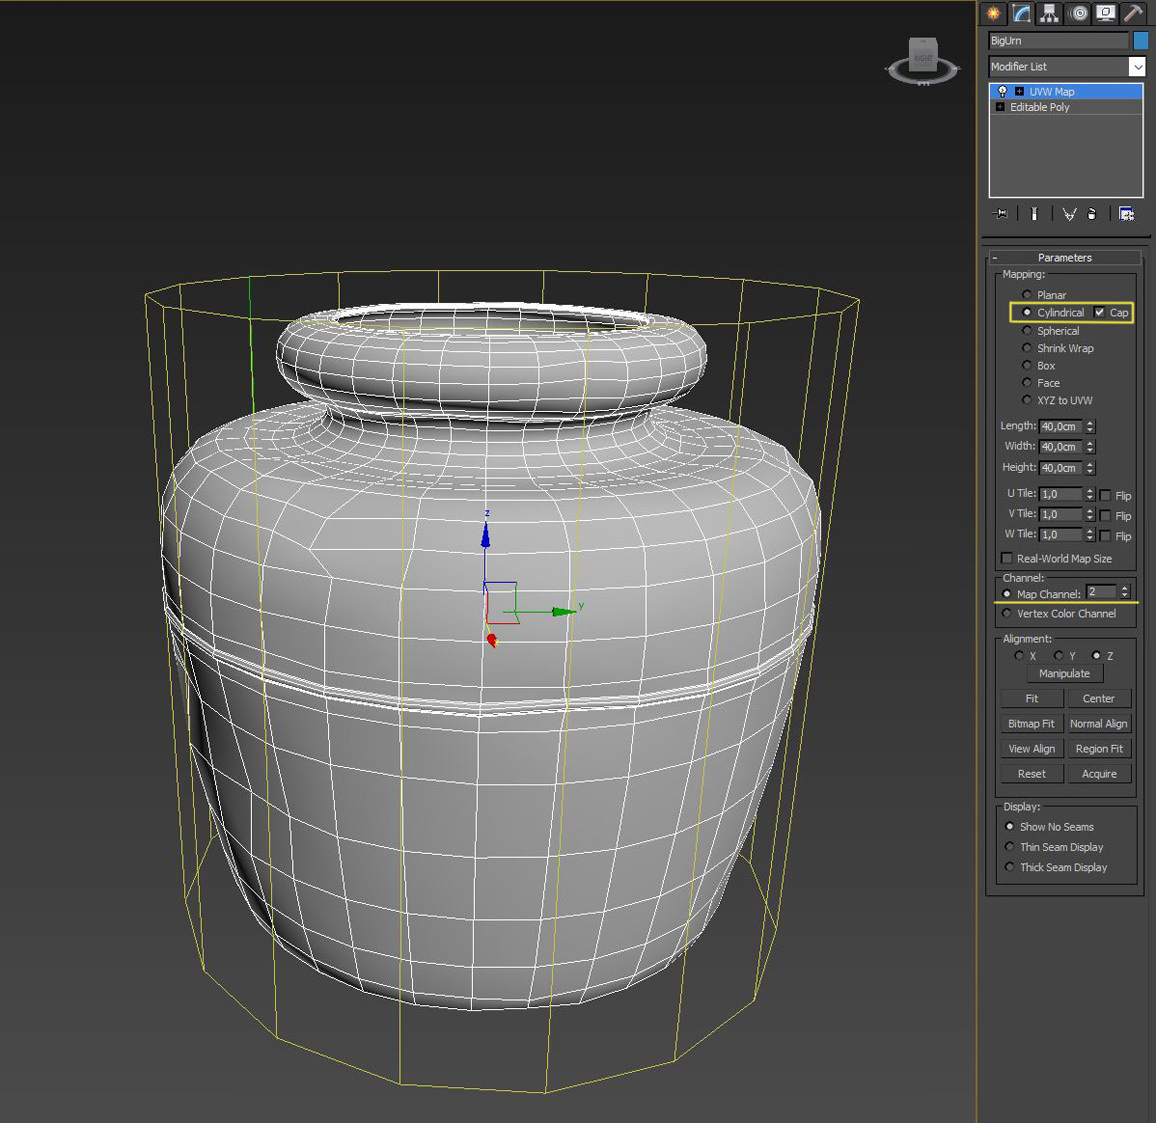
Task: Open the Create command panel tab
Action: click(x=993, y=13)
